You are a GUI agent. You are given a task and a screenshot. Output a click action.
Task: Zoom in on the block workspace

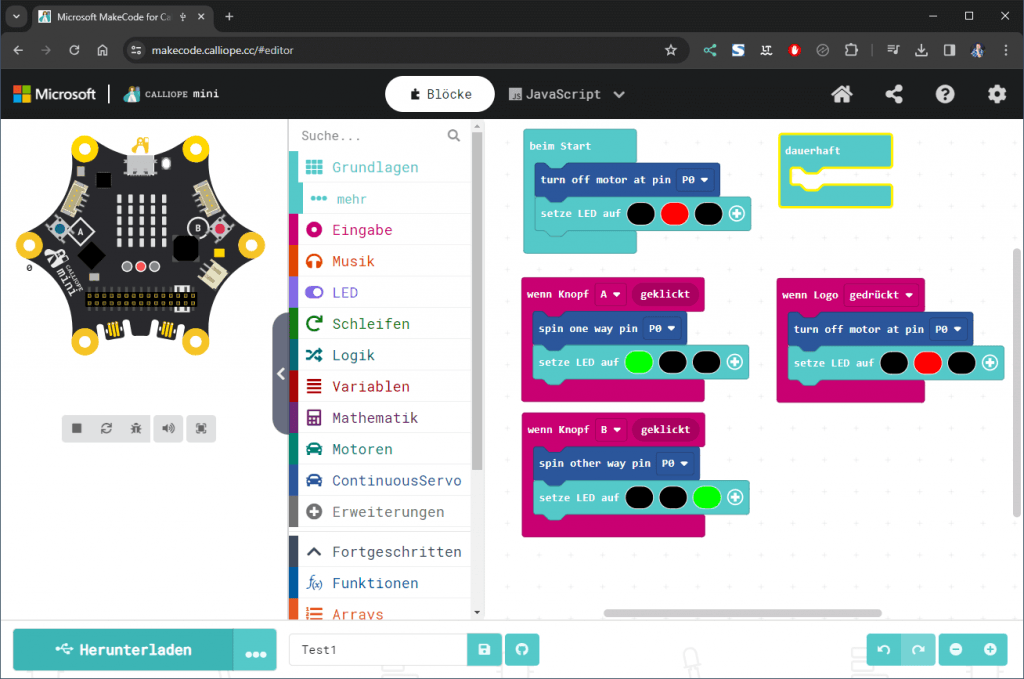(989, 650)
